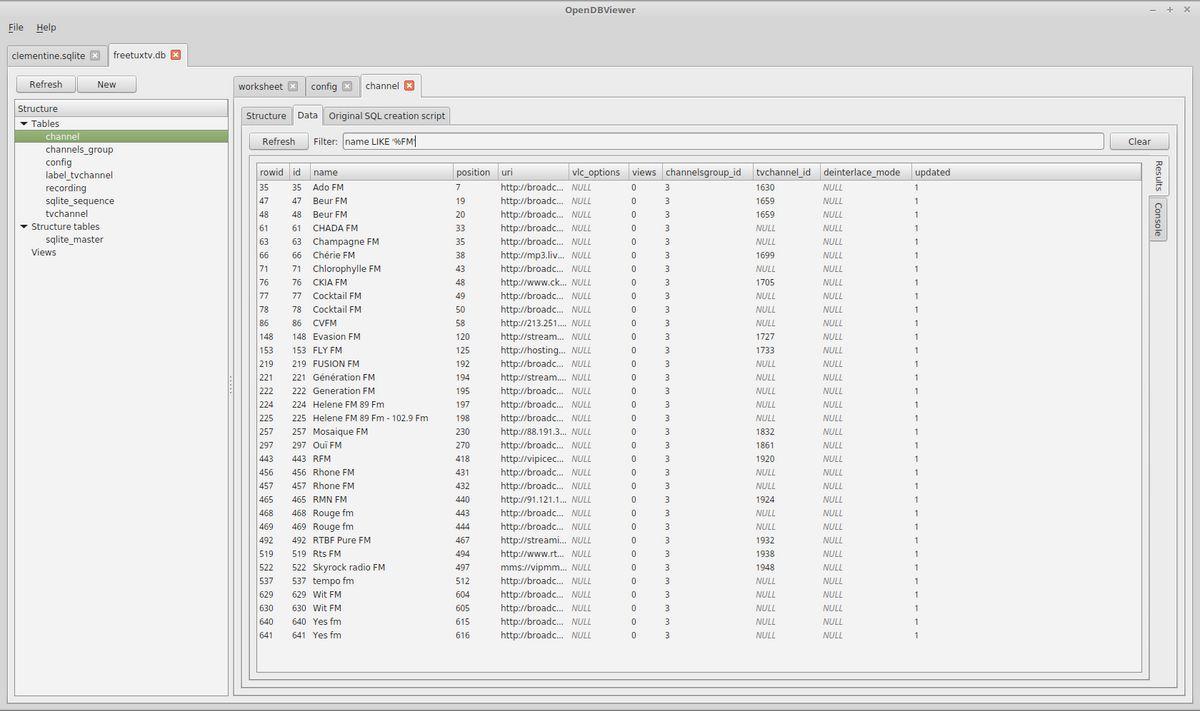Open the Original SQL creation script tab
The width and height of the screenshot is (1200, 711).
[x=387, y=116]
